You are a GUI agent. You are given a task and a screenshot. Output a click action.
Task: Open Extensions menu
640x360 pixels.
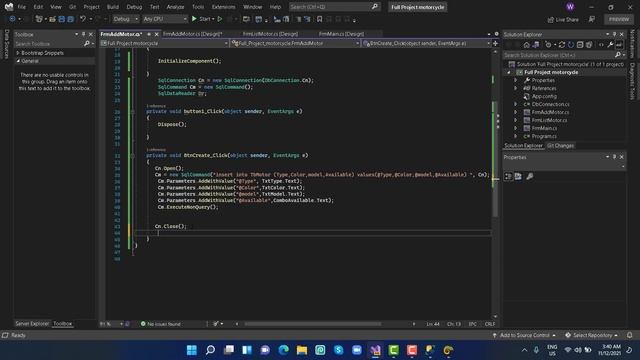223,7
